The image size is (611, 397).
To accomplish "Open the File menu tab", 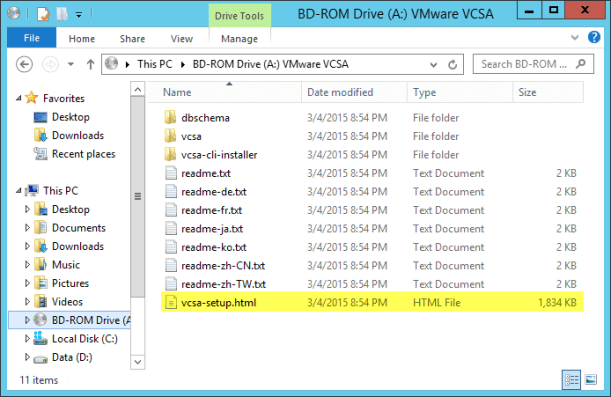I will click(32, 38).
